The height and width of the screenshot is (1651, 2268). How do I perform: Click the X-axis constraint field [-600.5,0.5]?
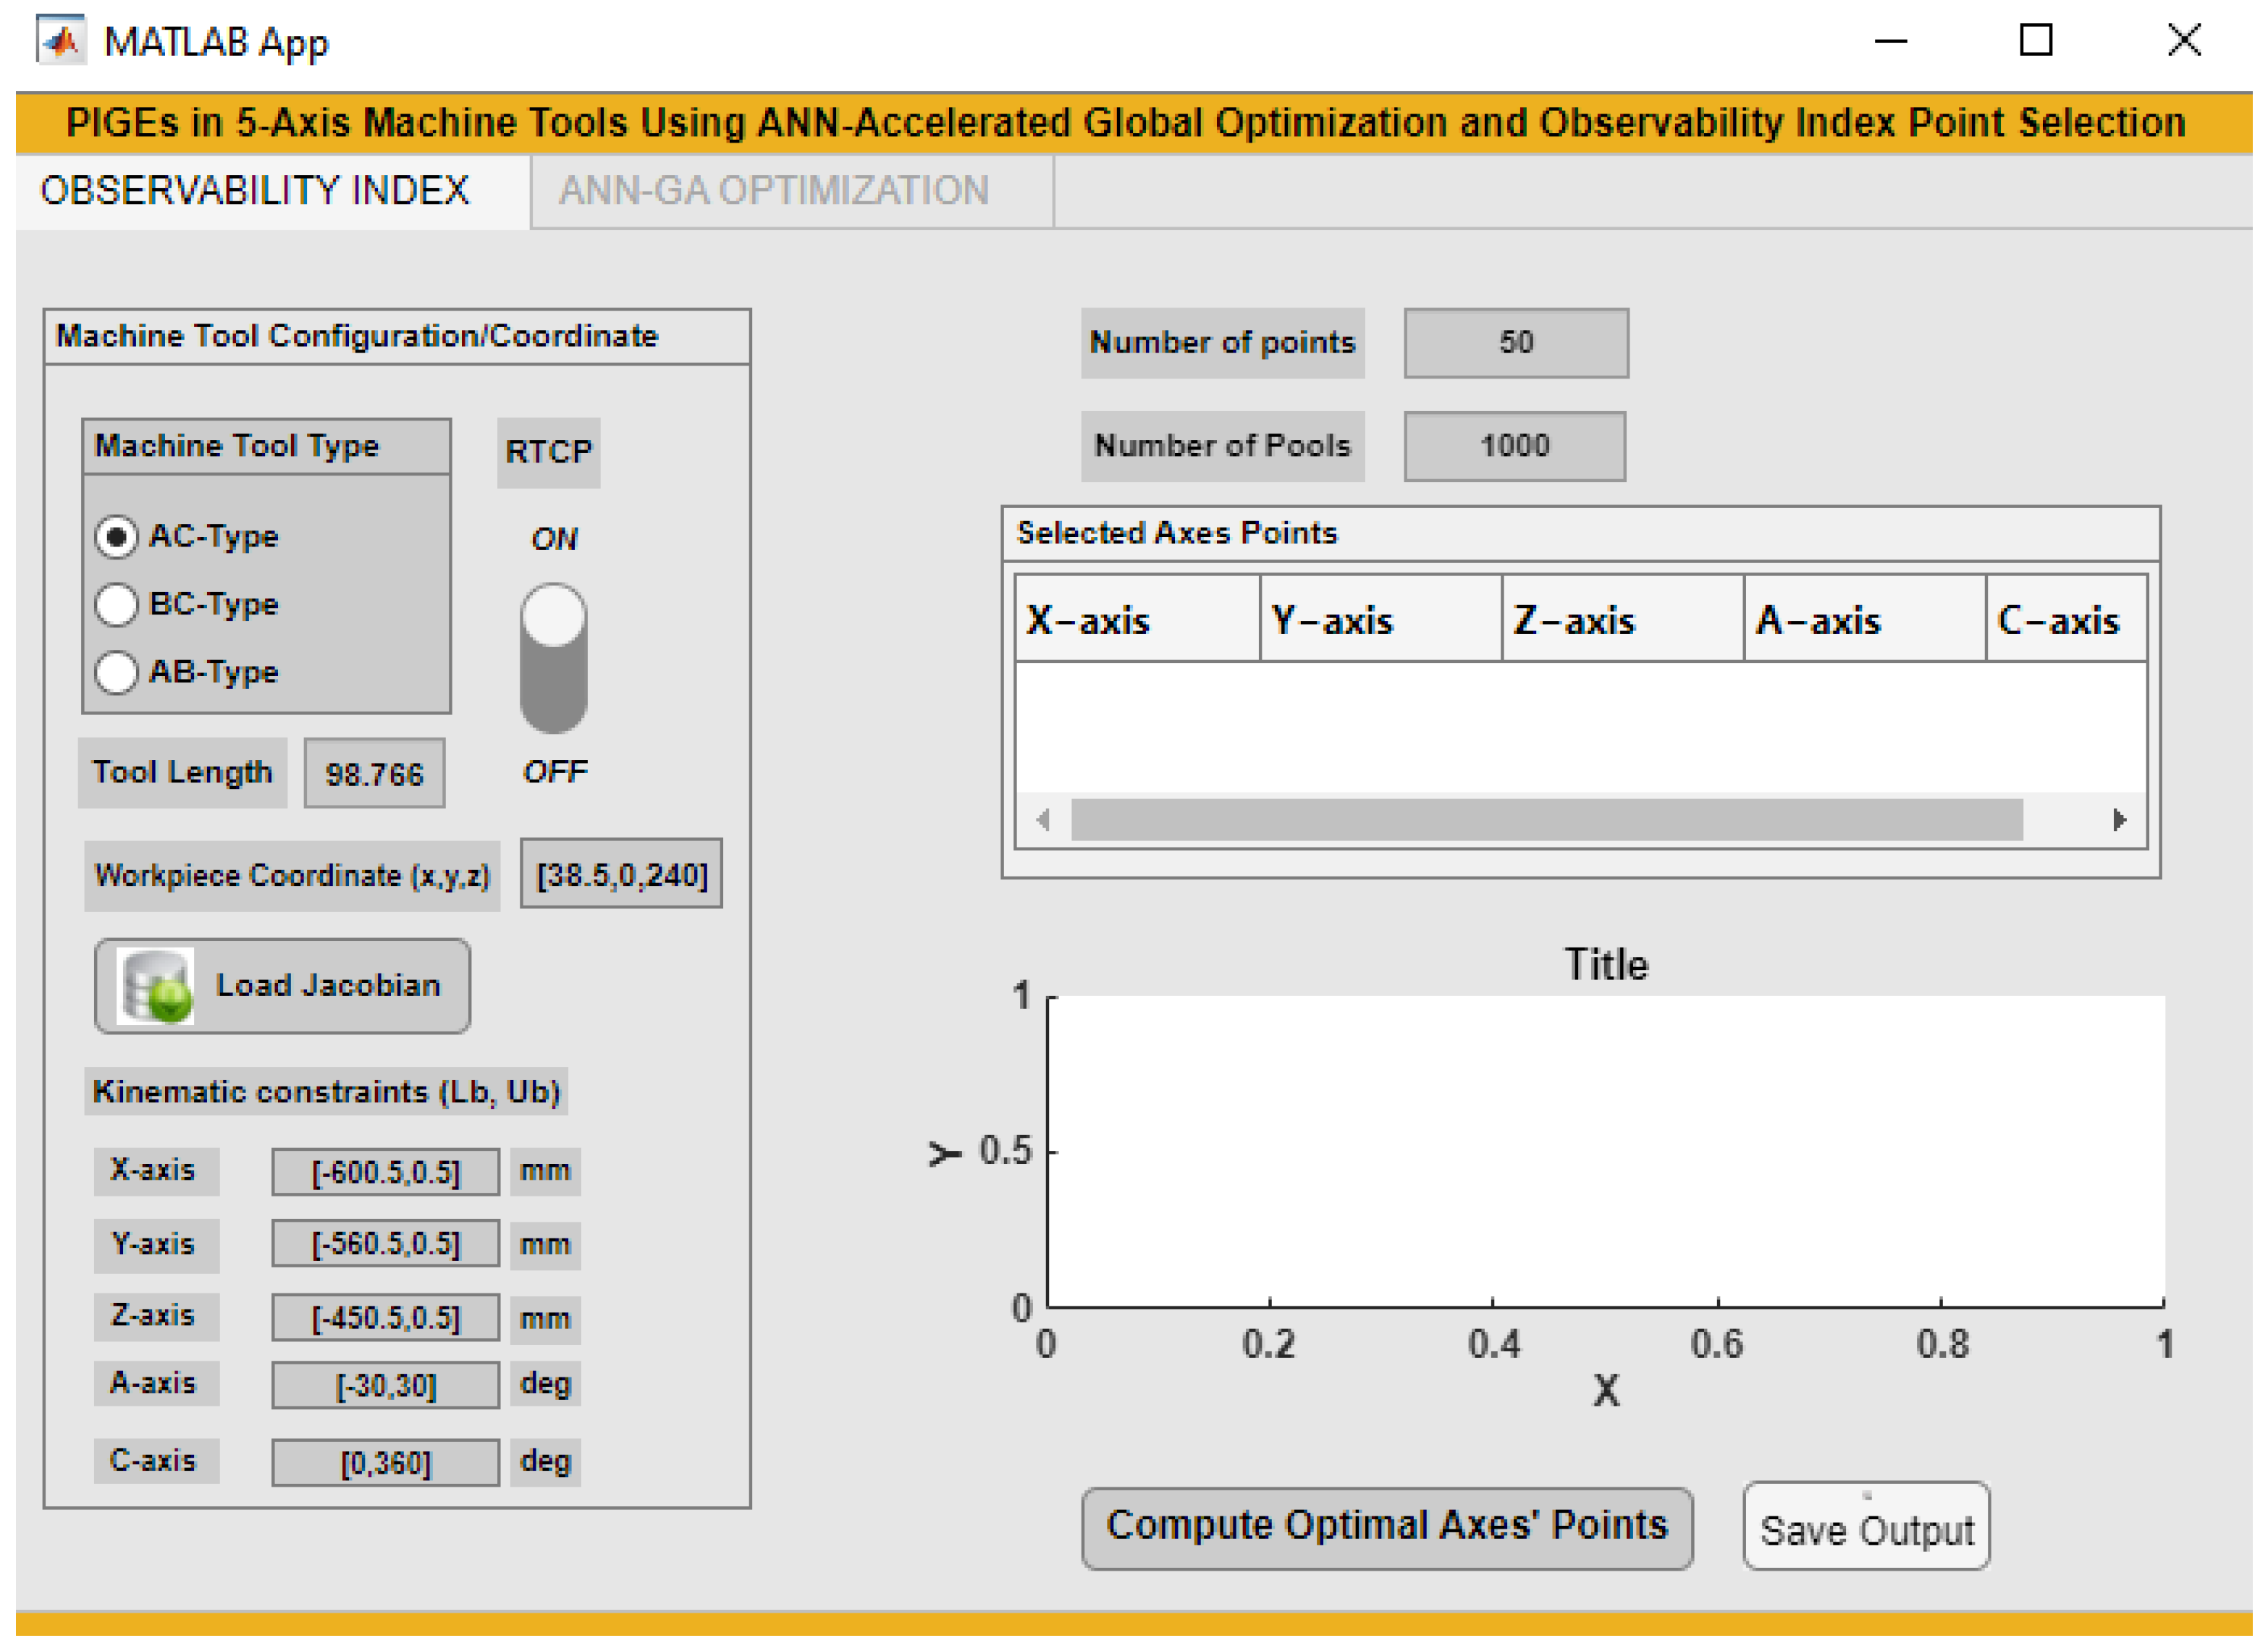point(386,1172)
